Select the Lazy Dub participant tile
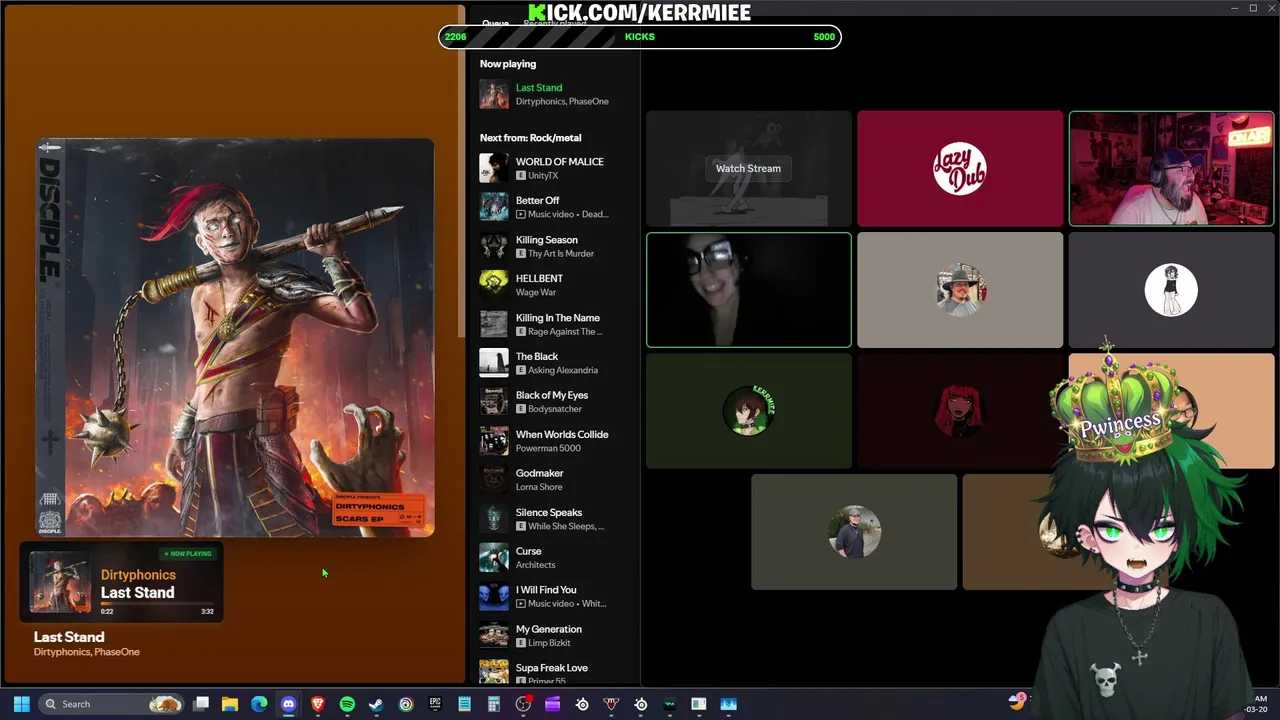Viewport: 1280px width, 720px height. pos(960,168)
